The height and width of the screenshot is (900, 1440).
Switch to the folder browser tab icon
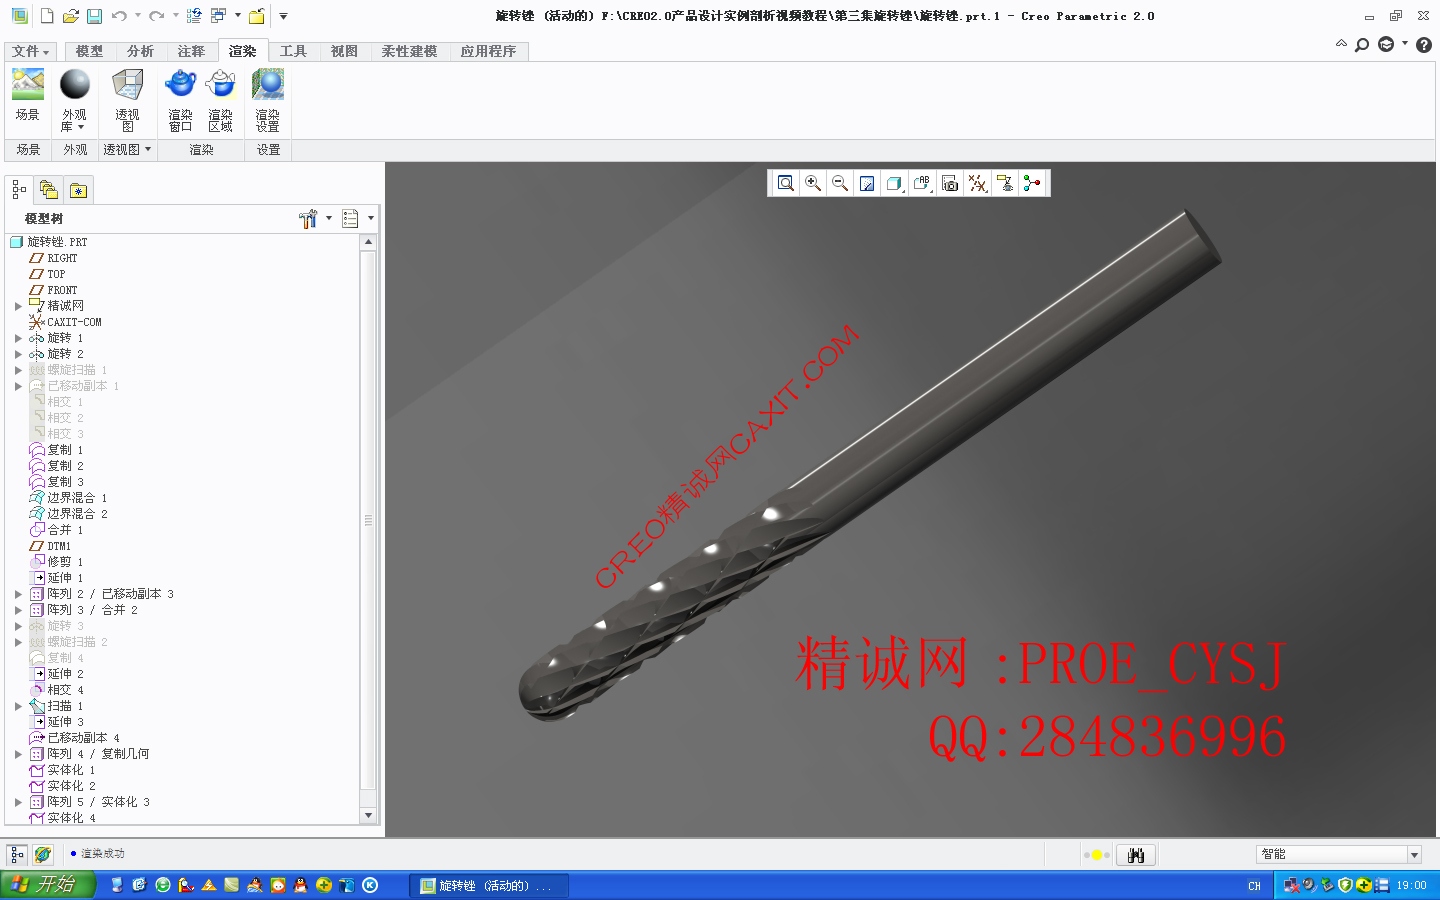coord(48,189)
